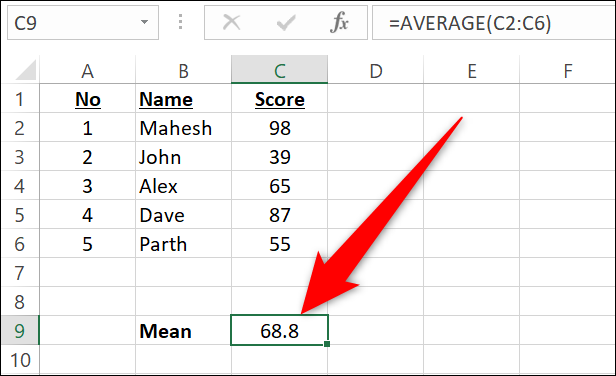Click the result cell showing 68.8
The image size is (616, 376).
(x=279, y=330)
